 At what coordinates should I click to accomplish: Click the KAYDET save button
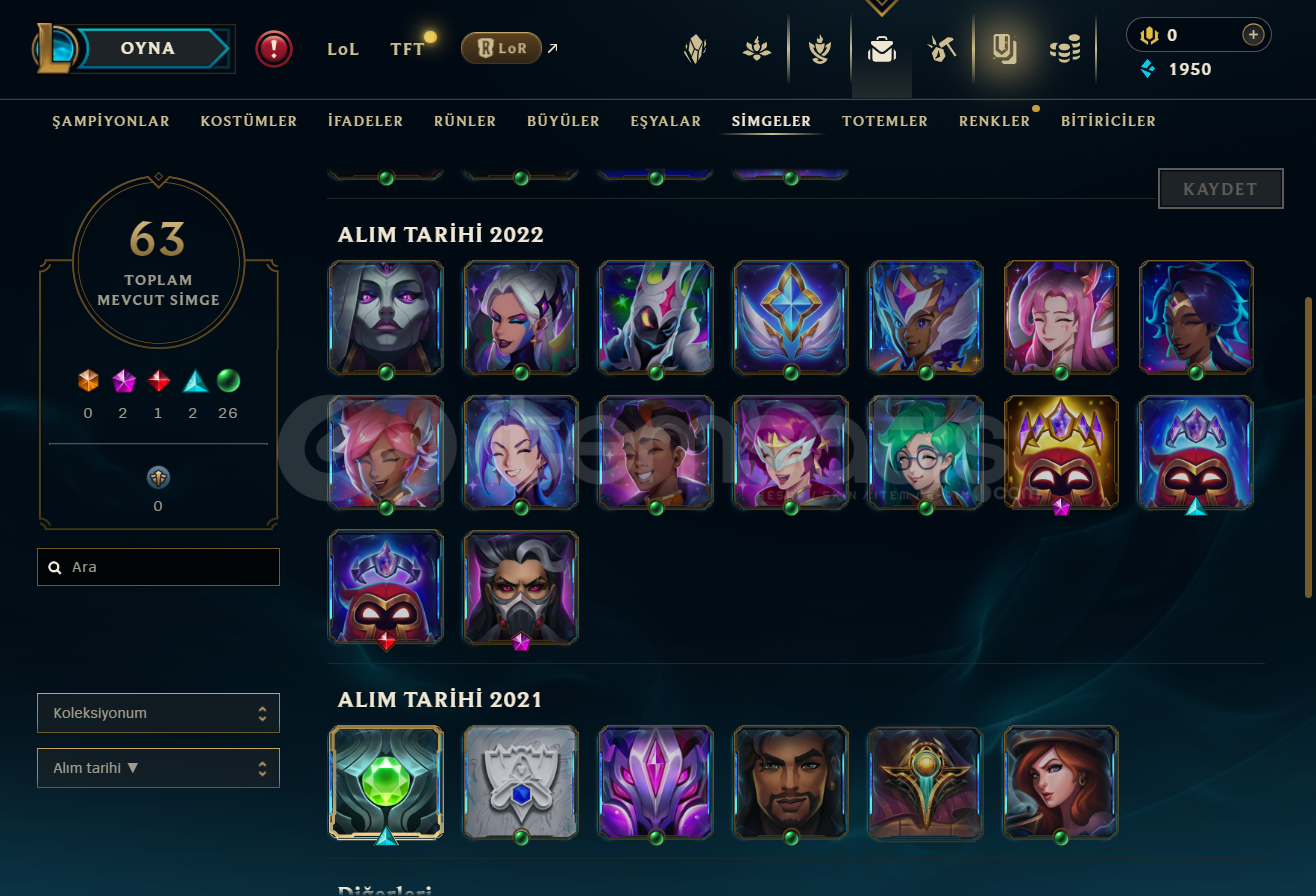coord(1220,188)
